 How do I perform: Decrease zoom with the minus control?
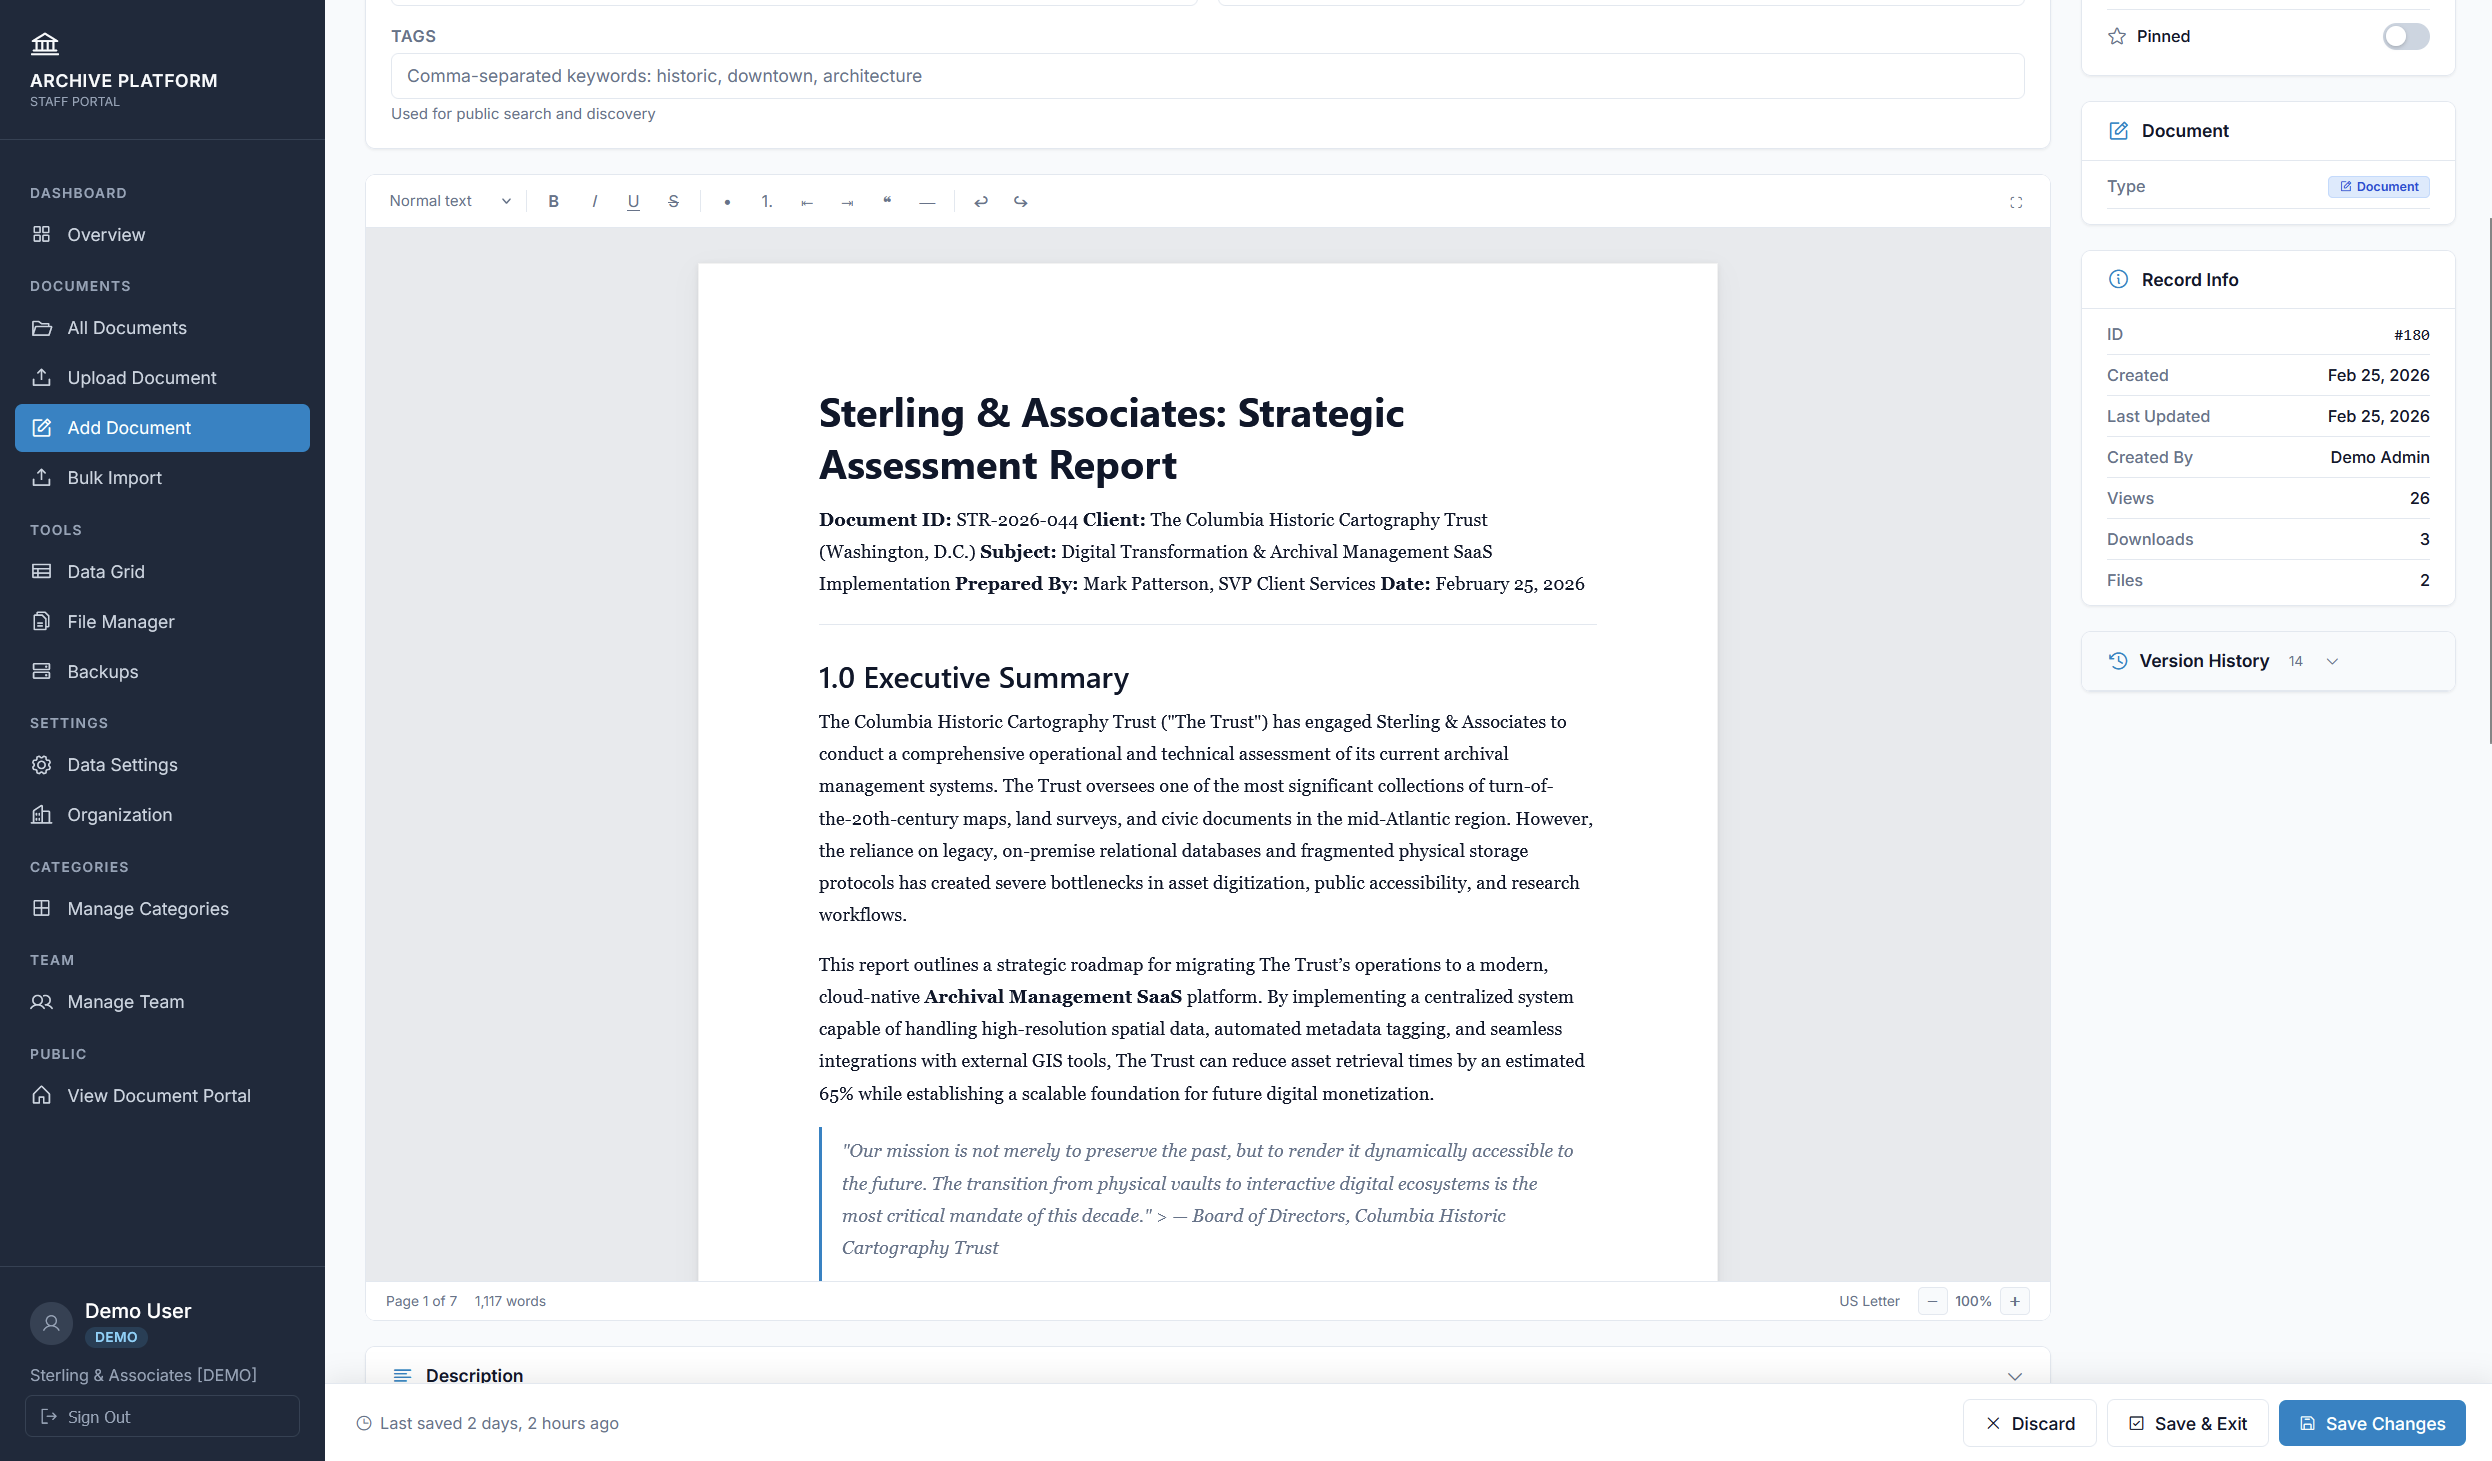1932,1300
